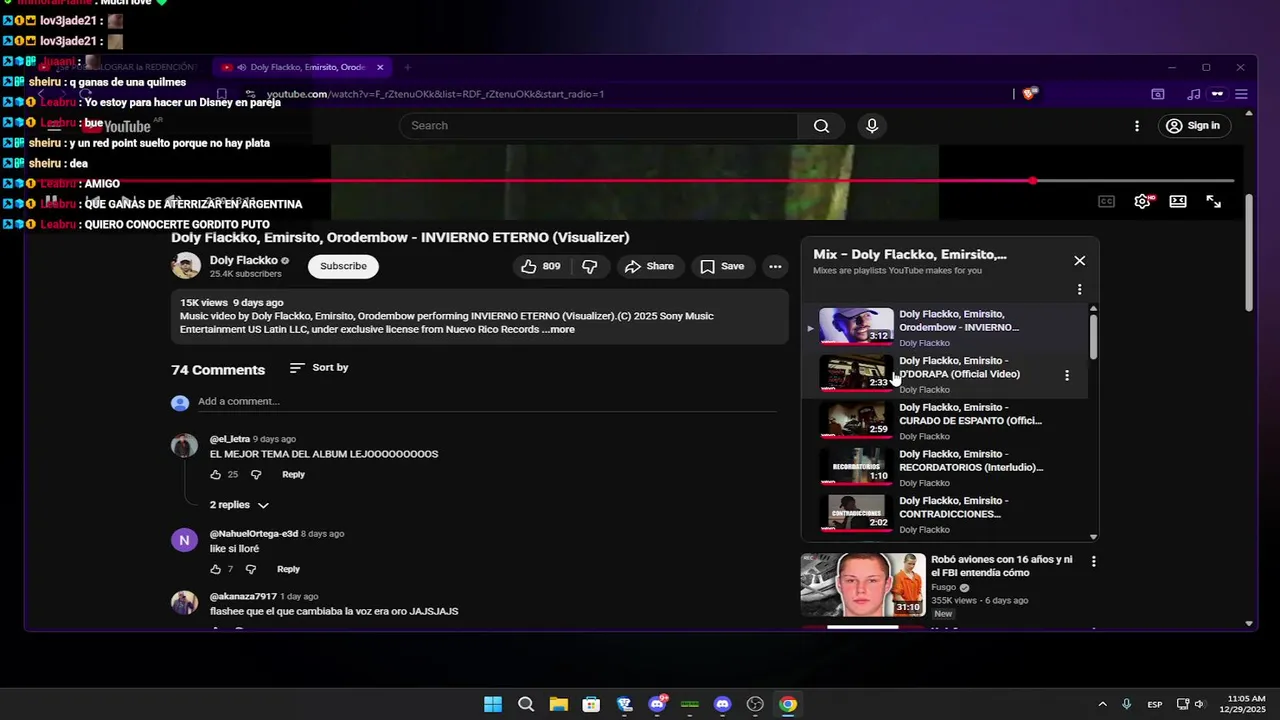This screenshot has height=720, width=1280.
Task: Close the Doly Flackko browser tab
Action: pyautogui.click(x=380, y=67)
